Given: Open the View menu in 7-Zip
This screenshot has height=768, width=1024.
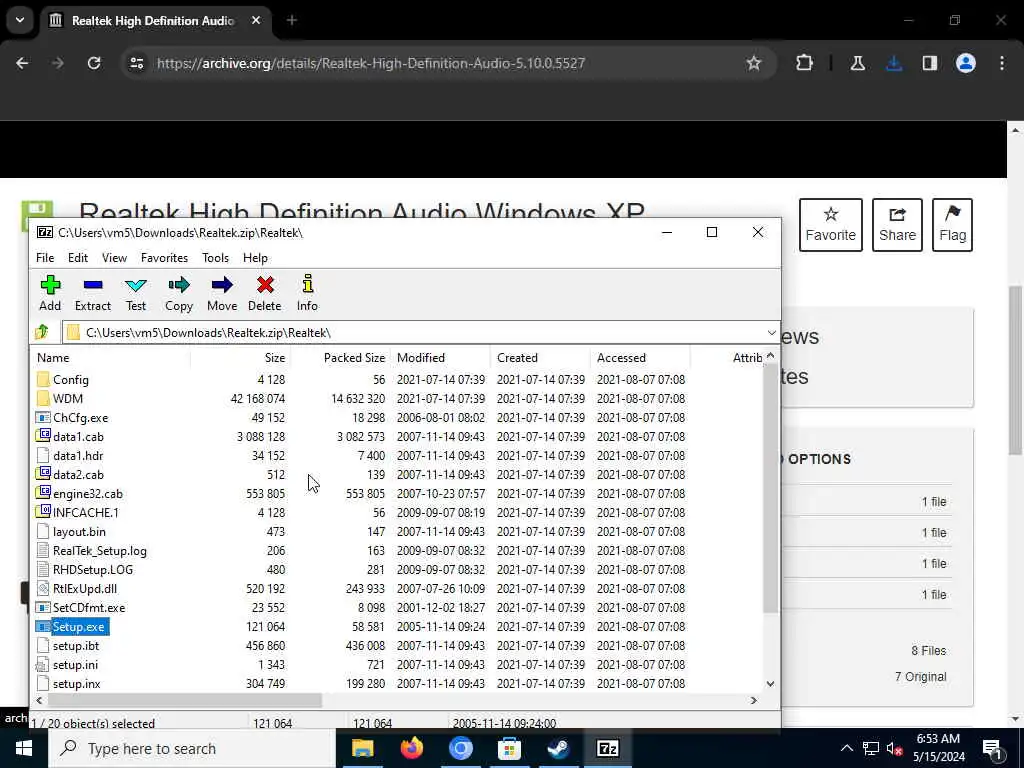Looking at the screenshot, I should coord(114,258).
